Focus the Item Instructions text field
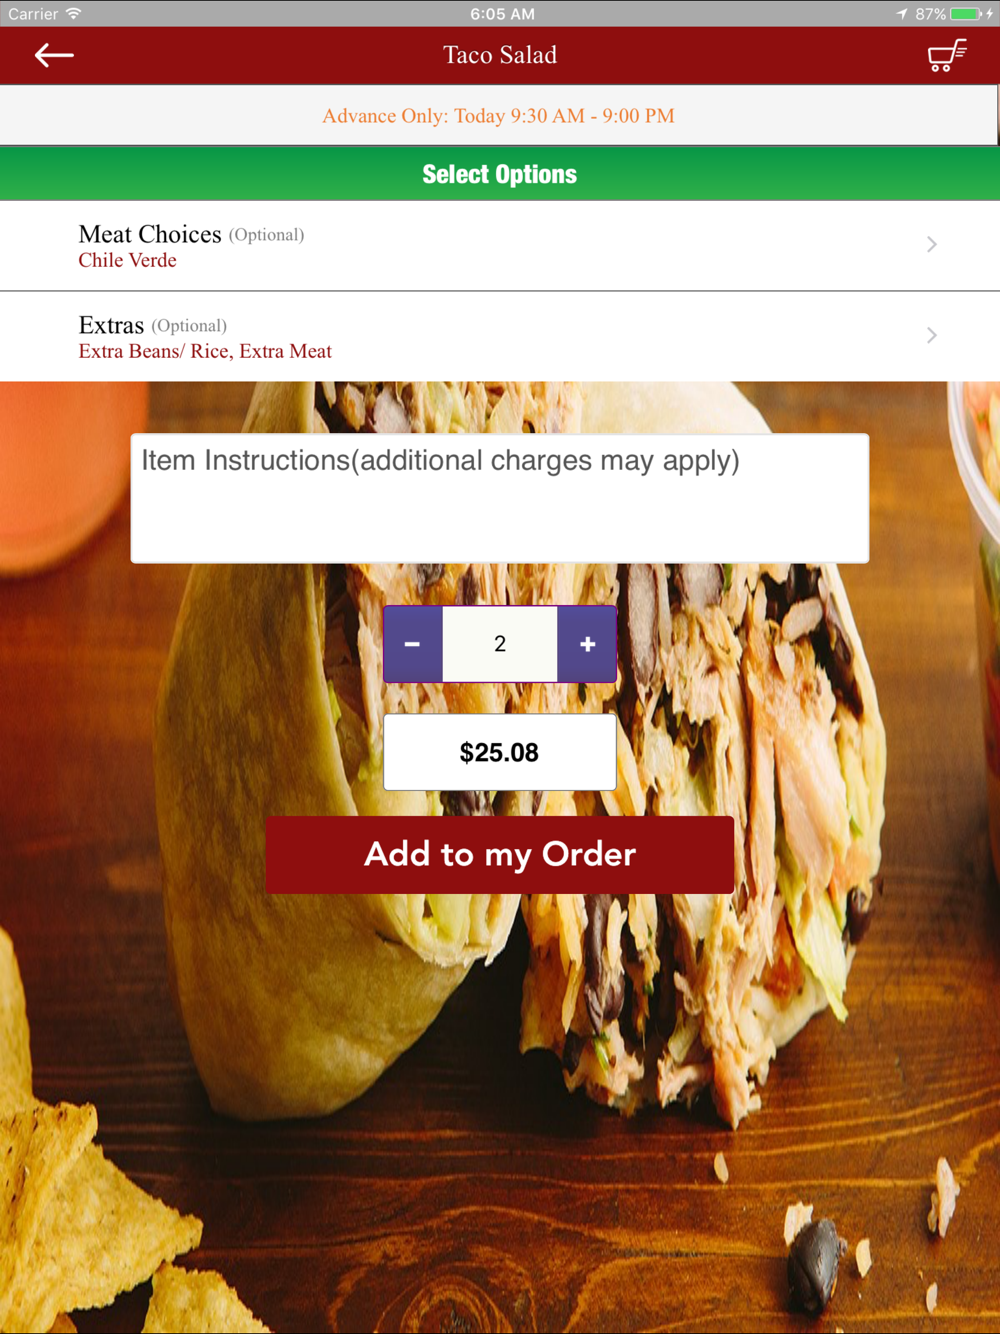The image size is (1000, 1334). click(x=500, y=498)
